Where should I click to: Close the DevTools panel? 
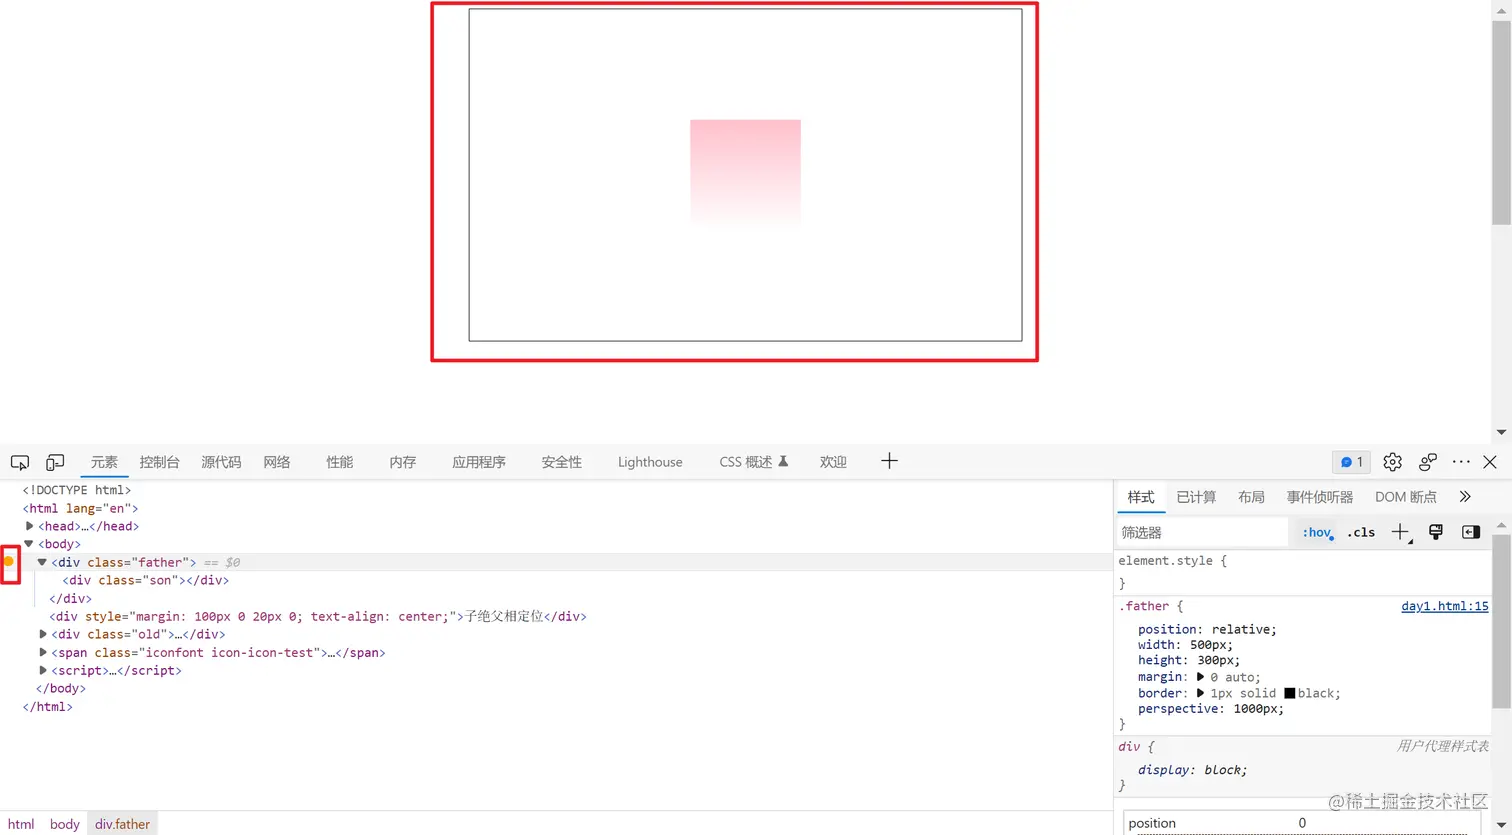1490,462
